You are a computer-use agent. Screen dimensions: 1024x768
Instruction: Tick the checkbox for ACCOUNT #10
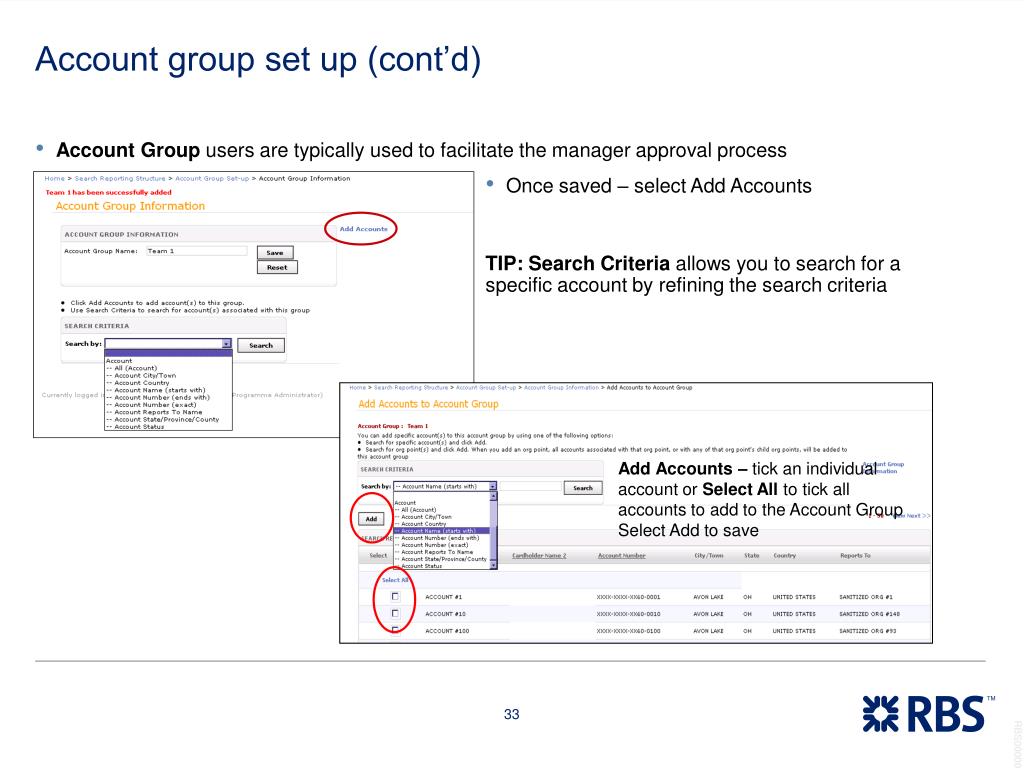[395, 613]
